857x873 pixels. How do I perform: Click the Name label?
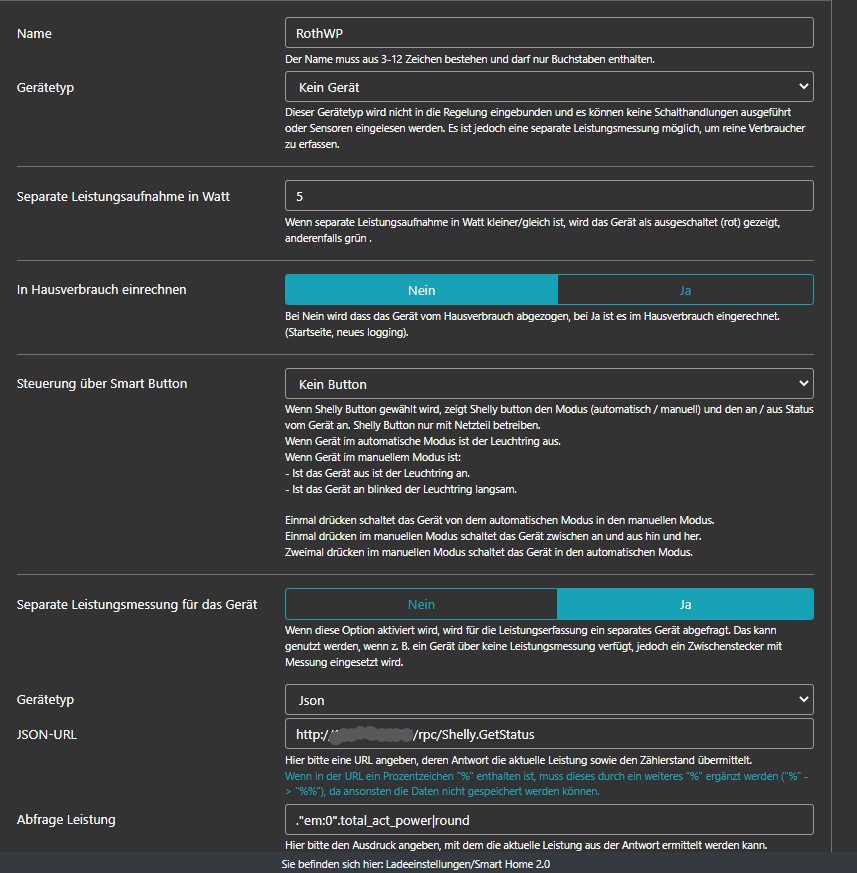click(34, 34)
